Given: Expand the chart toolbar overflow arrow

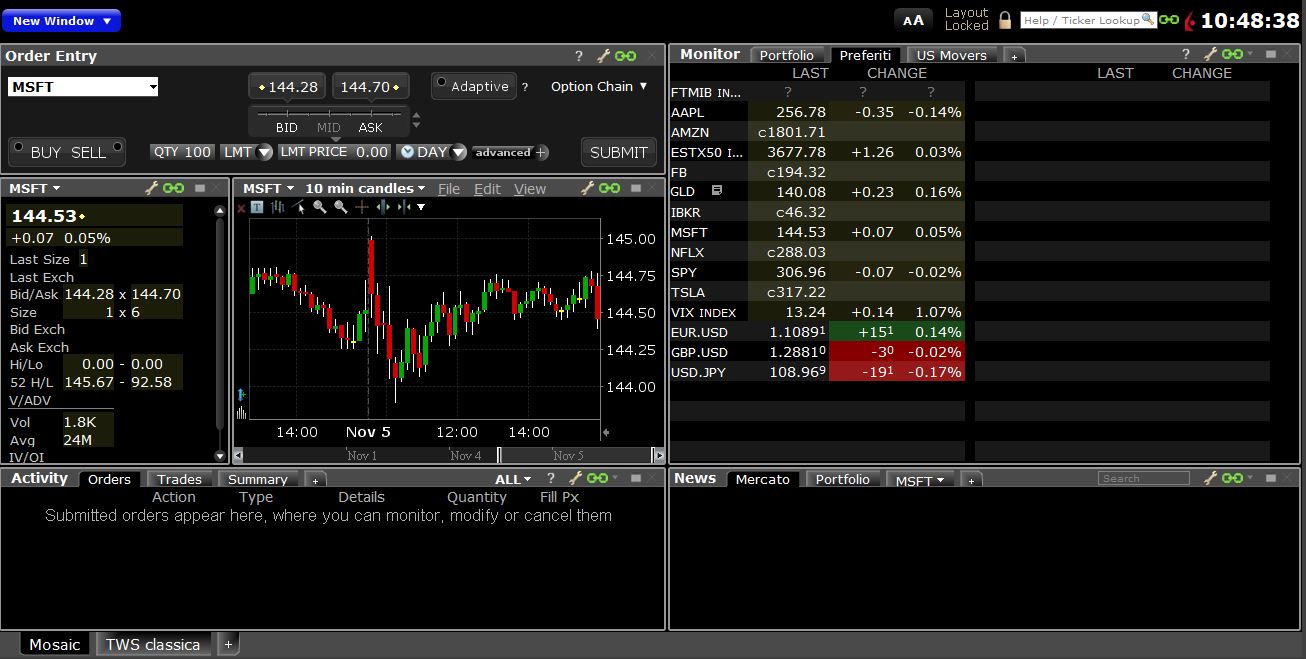Looking at the screenshot, I should pos(421,208).
